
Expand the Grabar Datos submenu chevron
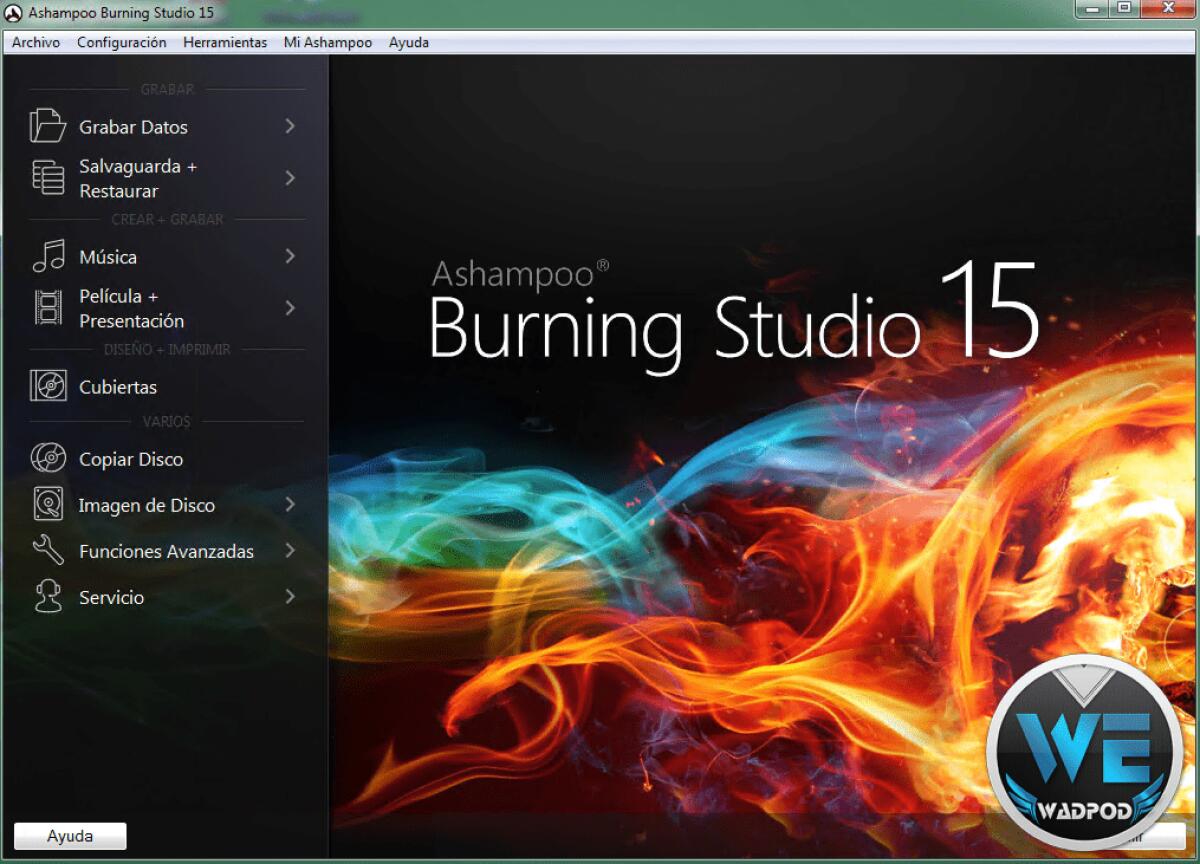tap(290, 126)
